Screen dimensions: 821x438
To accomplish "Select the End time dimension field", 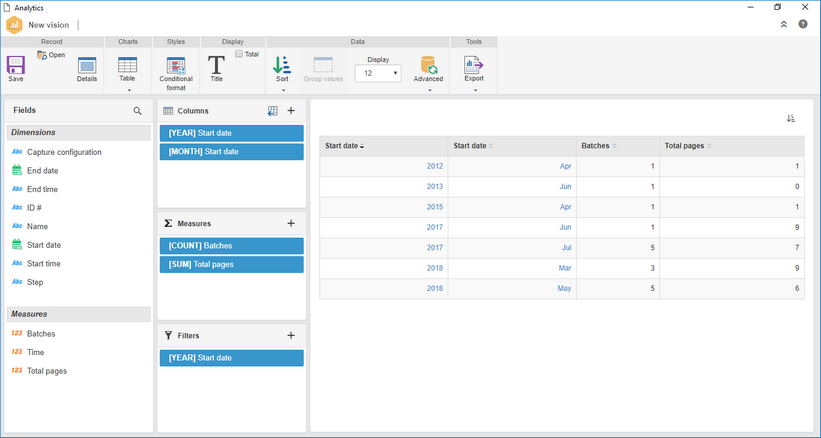I will click(x=42, y=189).
